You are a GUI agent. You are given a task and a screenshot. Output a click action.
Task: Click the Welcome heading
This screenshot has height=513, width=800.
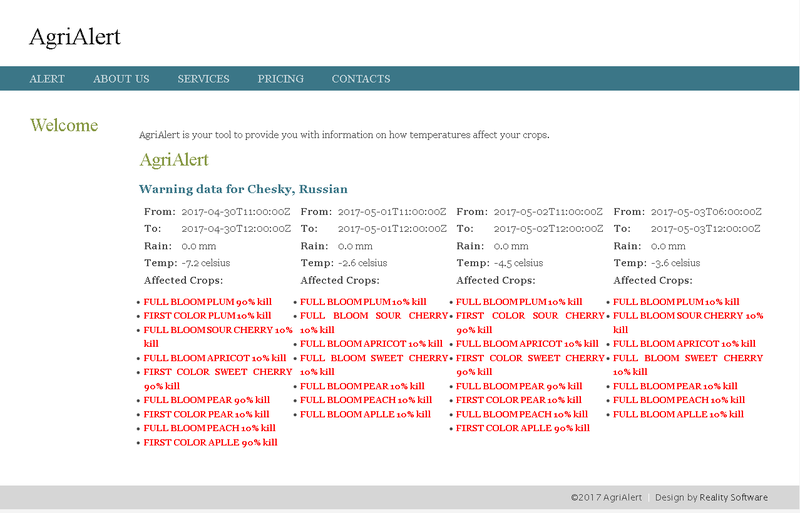click(x=64, y=125)
